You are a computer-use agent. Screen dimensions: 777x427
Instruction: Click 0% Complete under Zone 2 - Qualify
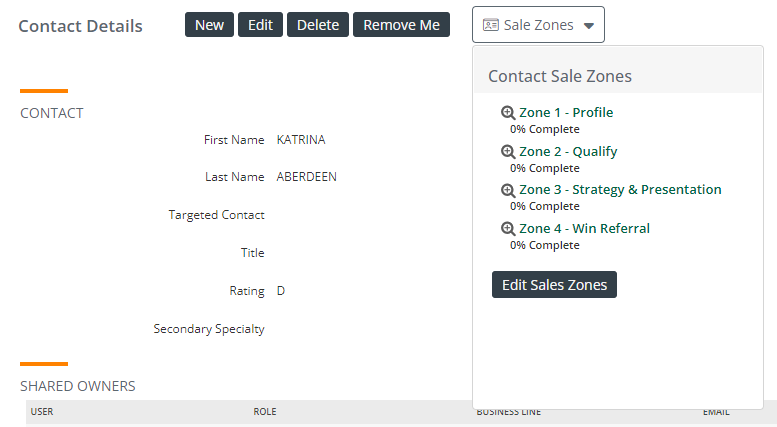[545, 168]
